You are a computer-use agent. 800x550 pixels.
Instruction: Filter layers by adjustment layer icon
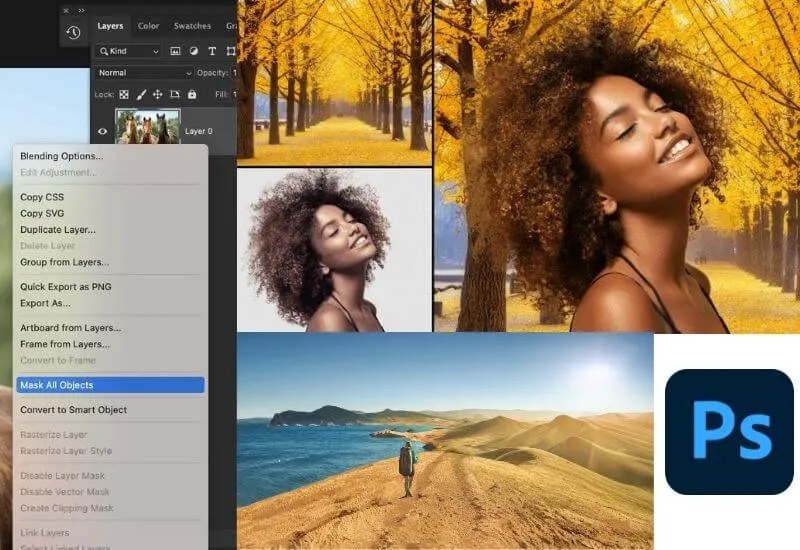(x=194, y=51)
